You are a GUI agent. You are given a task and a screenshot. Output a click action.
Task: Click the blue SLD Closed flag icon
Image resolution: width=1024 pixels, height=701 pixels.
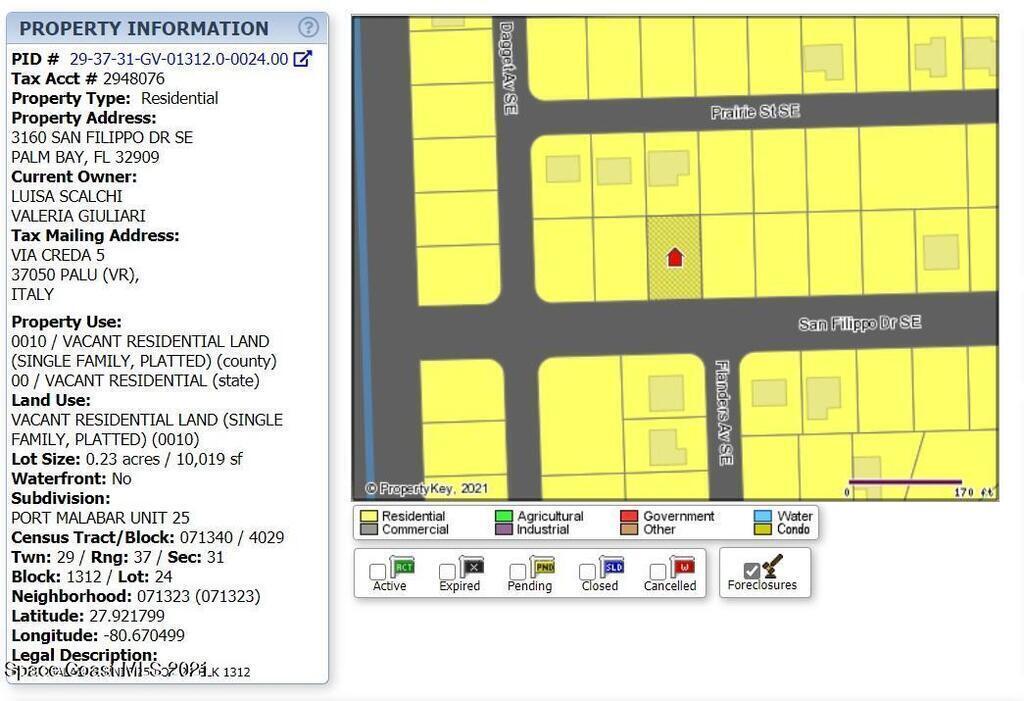pyautogui.click(x=613, y=567)
